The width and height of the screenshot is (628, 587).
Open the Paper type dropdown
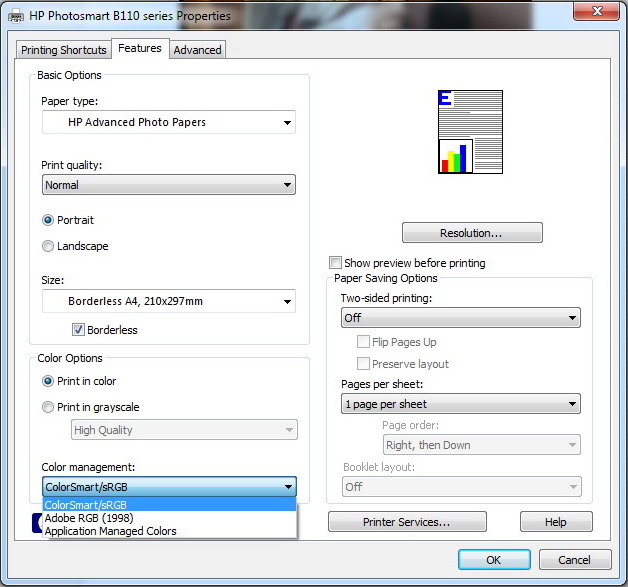tap(169, 122)
